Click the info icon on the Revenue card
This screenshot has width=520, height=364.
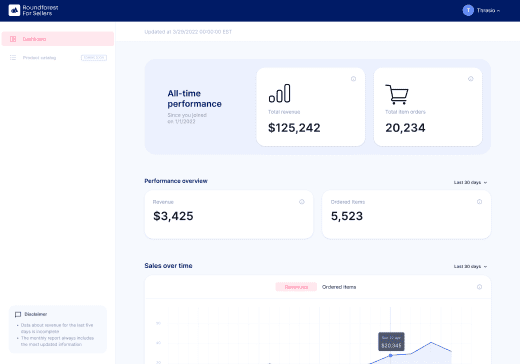coord(302,202)
